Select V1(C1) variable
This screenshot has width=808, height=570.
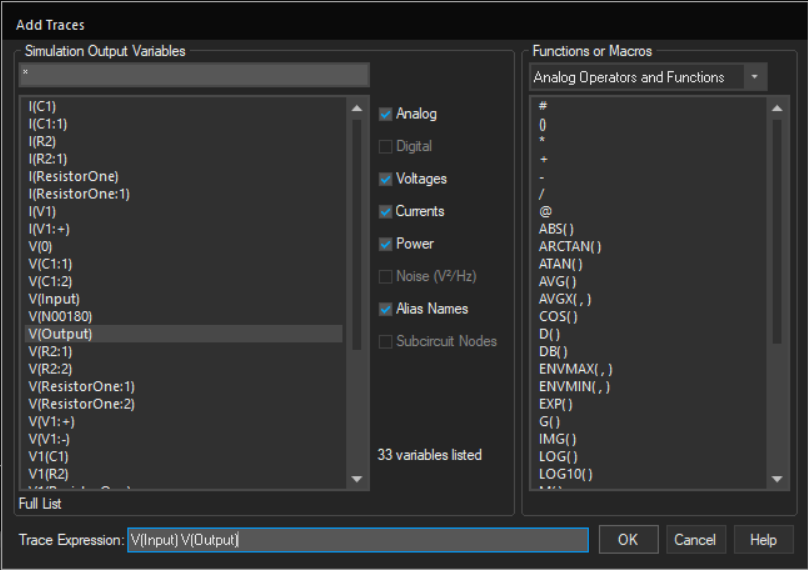coord(48,457)
